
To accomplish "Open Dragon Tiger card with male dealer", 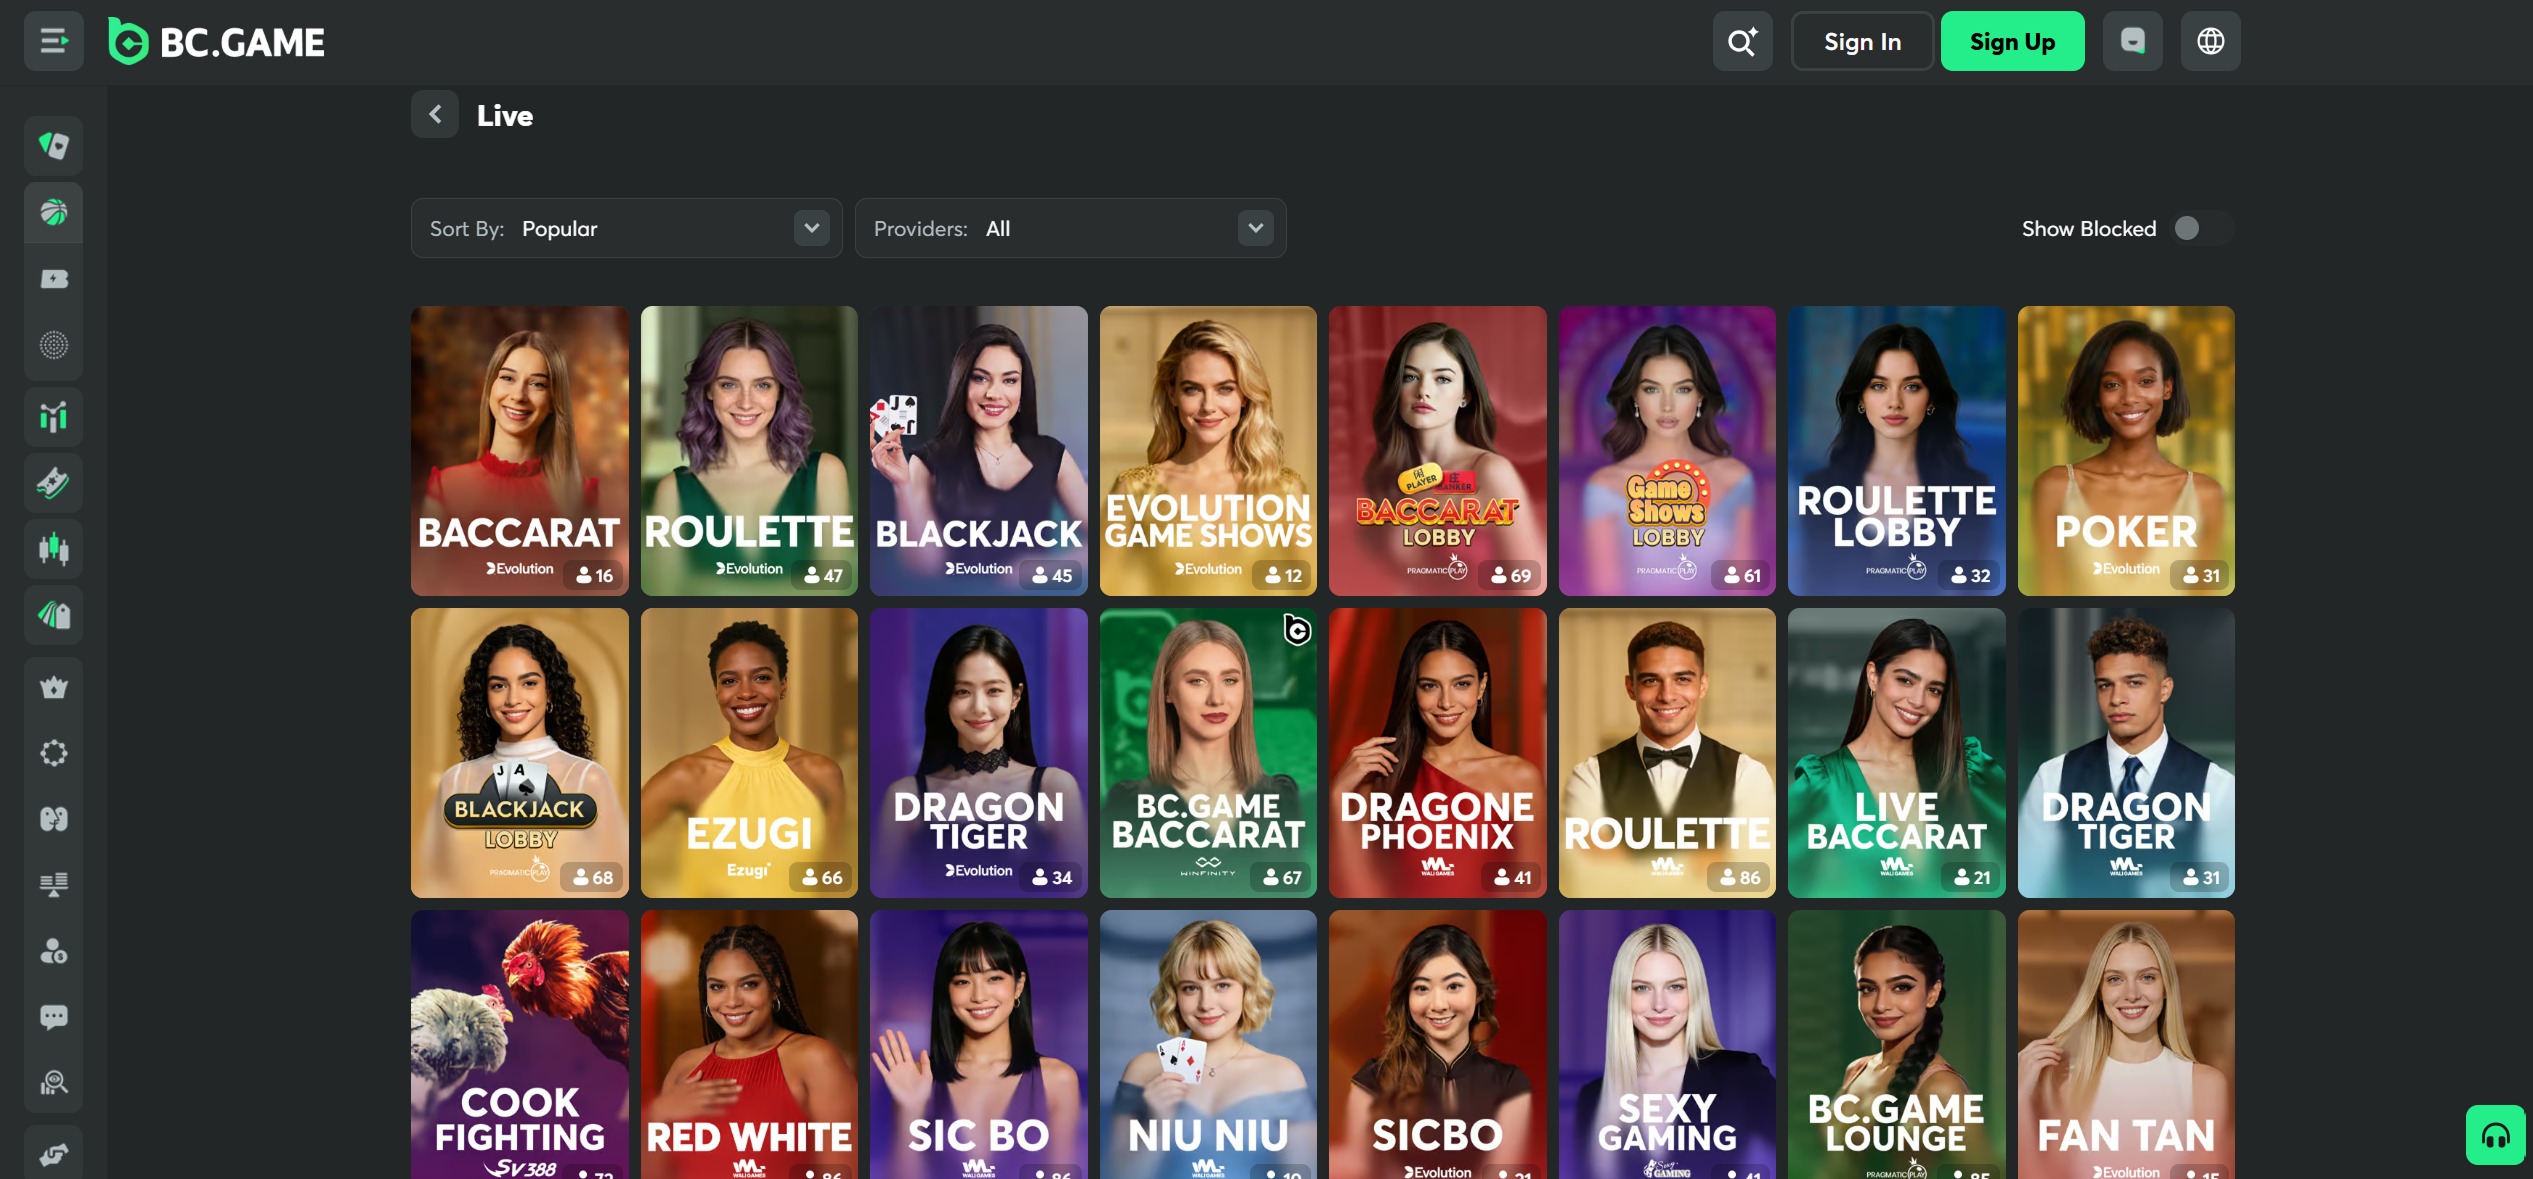I will point(2126,753).
